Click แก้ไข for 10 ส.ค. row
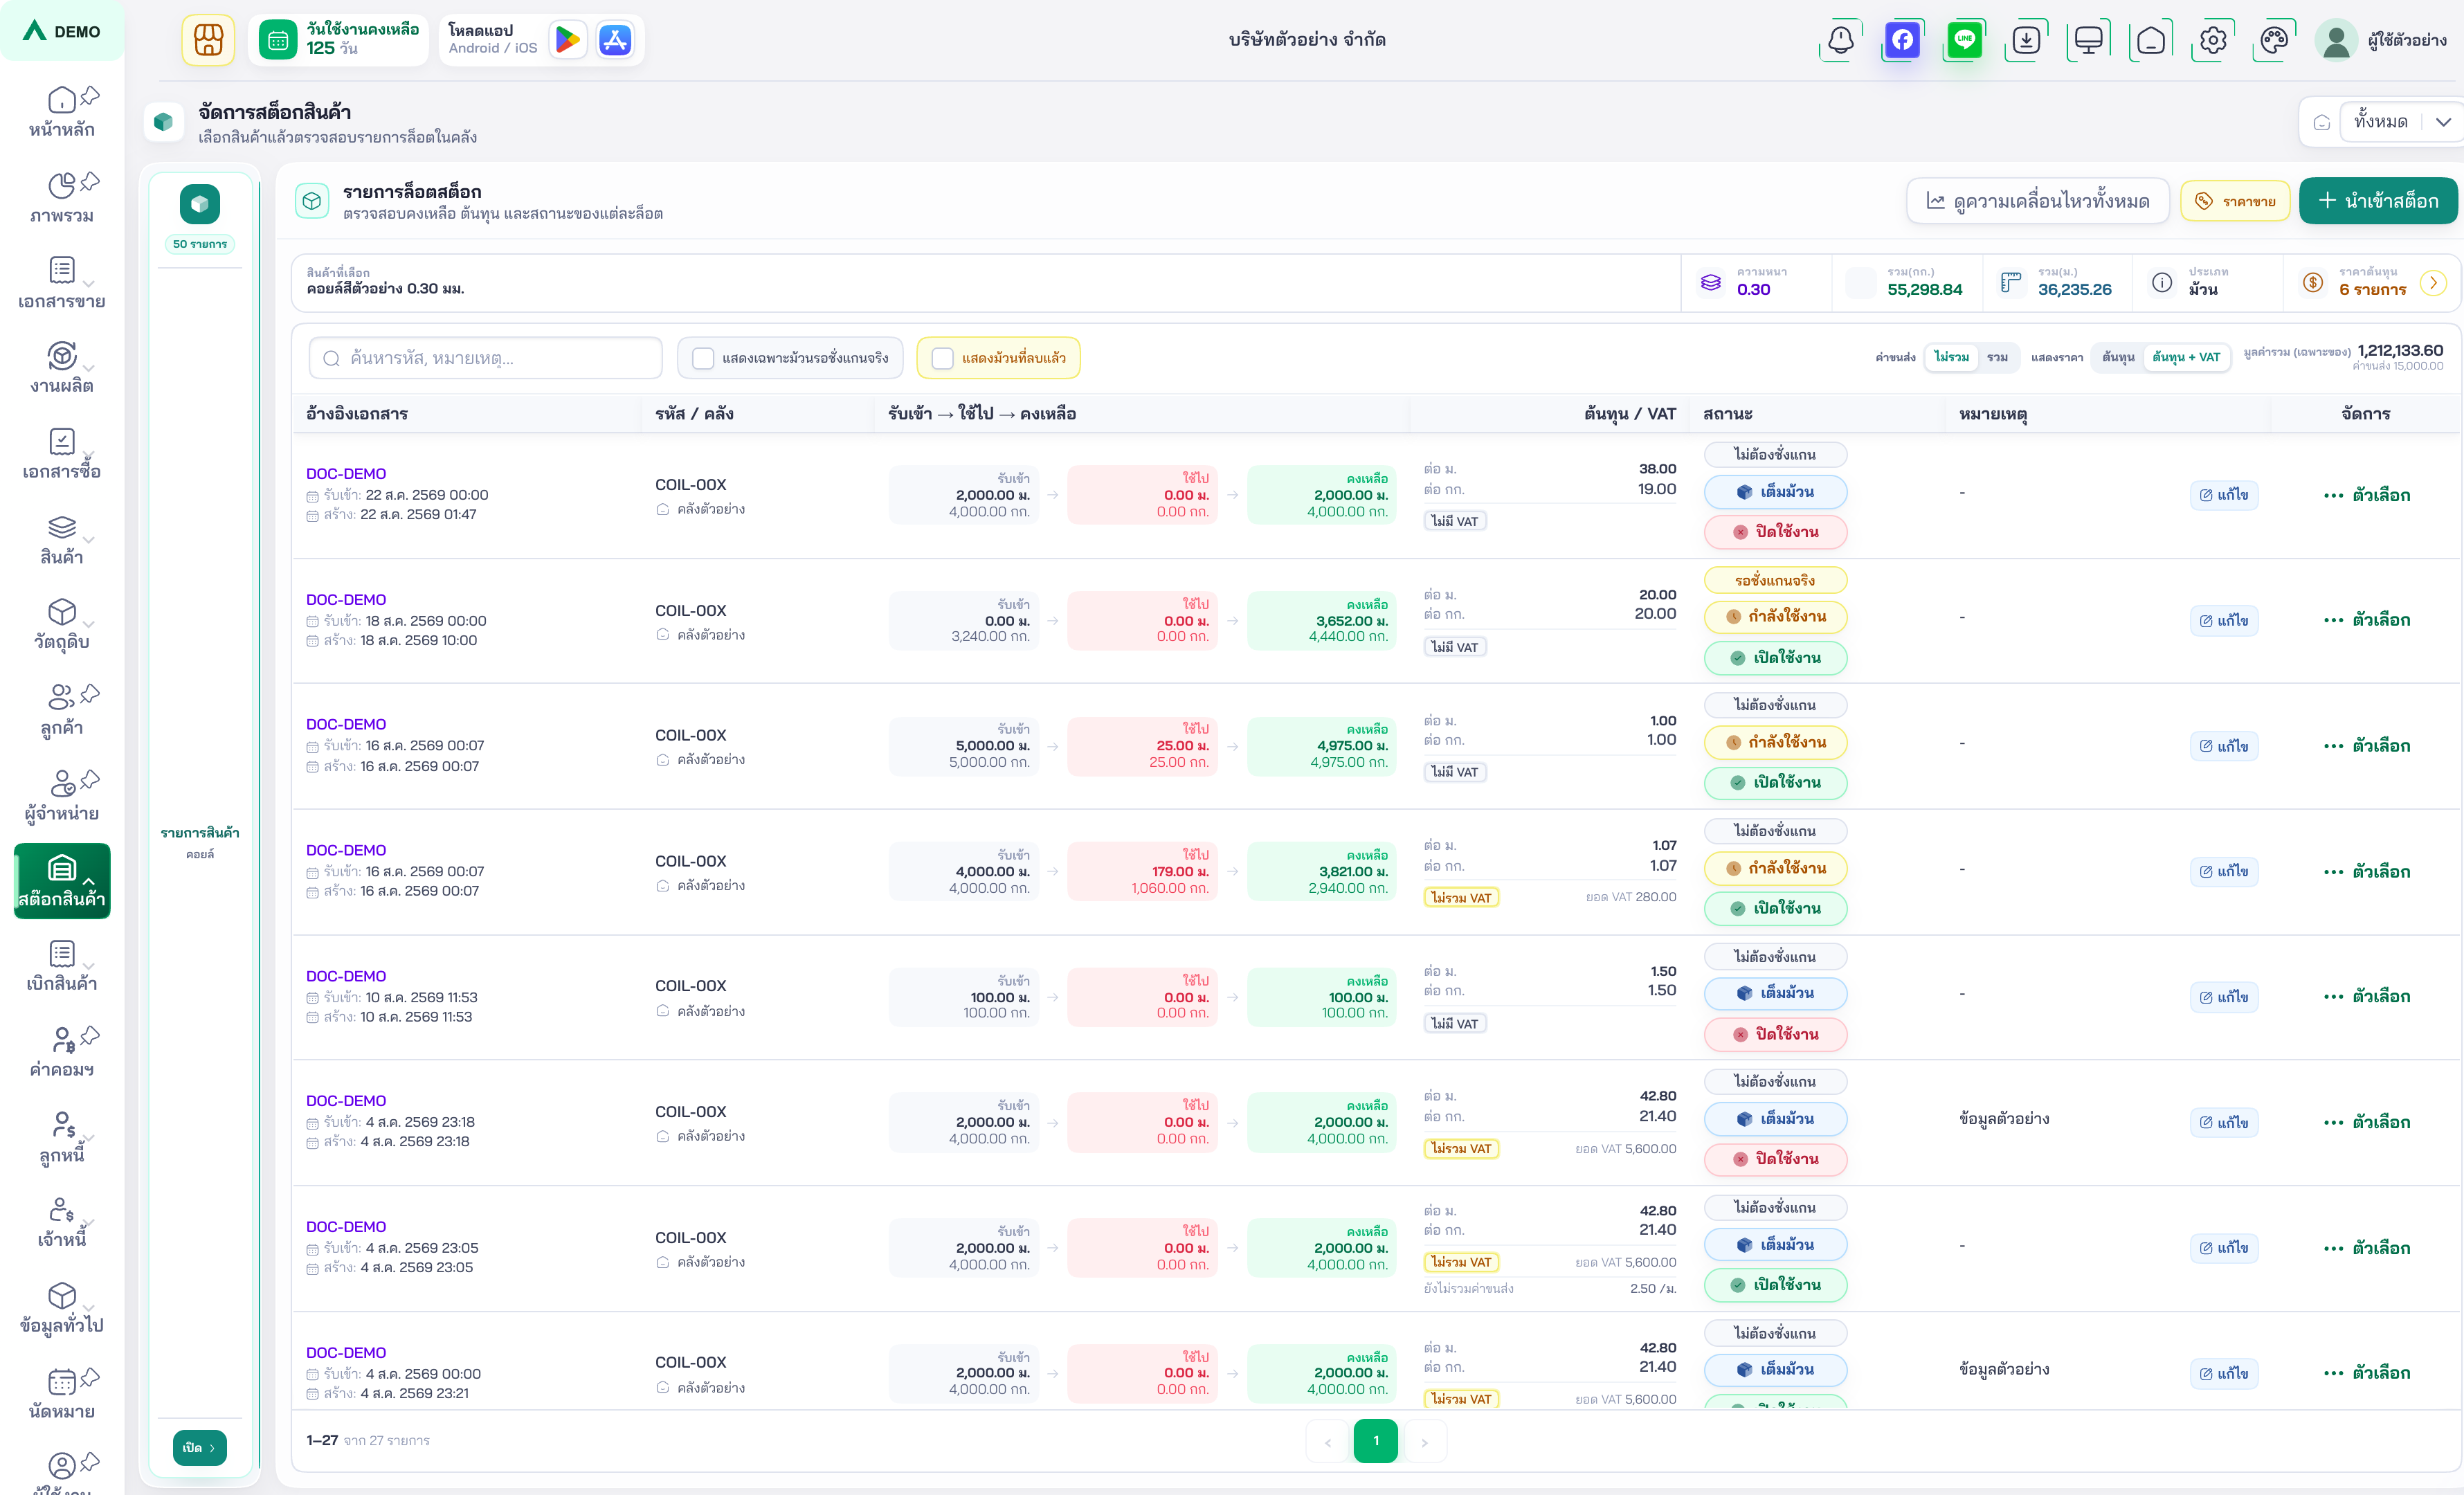Viewport: 2464px width, 1495px height. (x=2223, y=997)
